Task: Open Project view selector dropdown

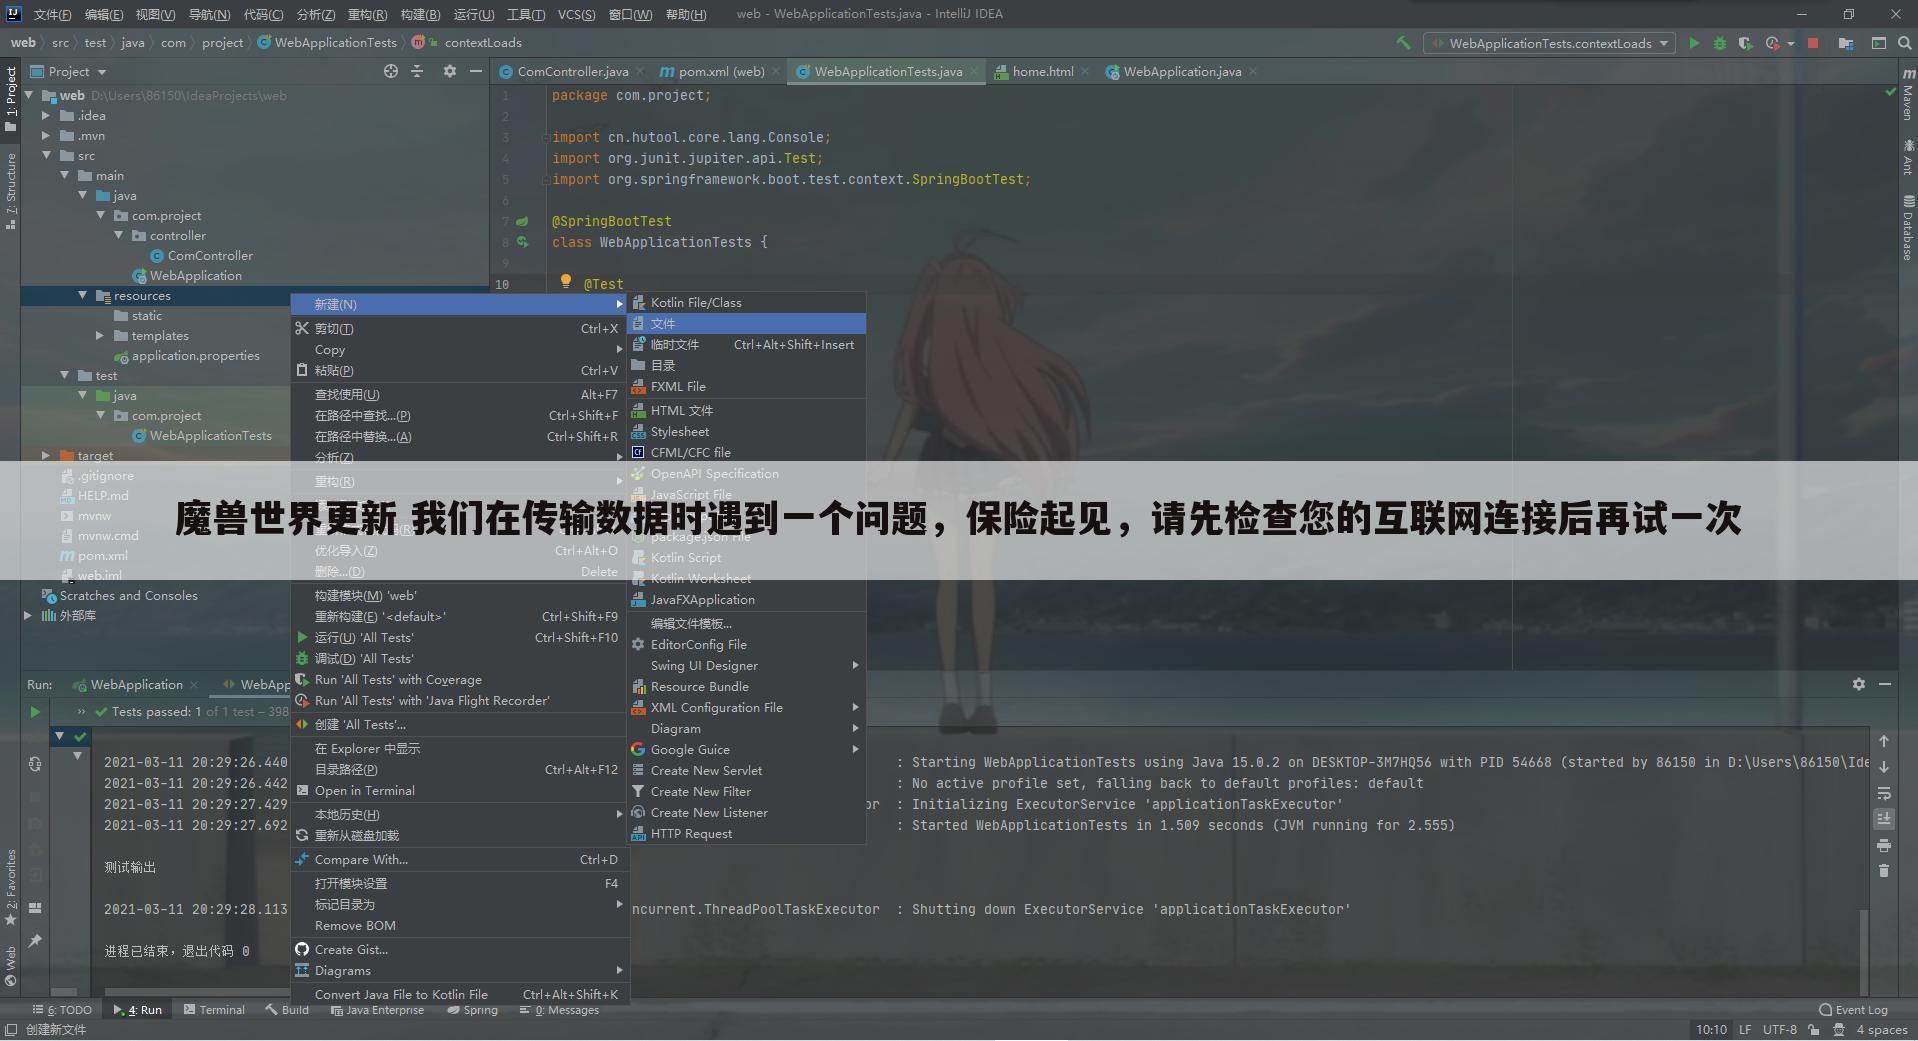Action: [x=69, y=72]
